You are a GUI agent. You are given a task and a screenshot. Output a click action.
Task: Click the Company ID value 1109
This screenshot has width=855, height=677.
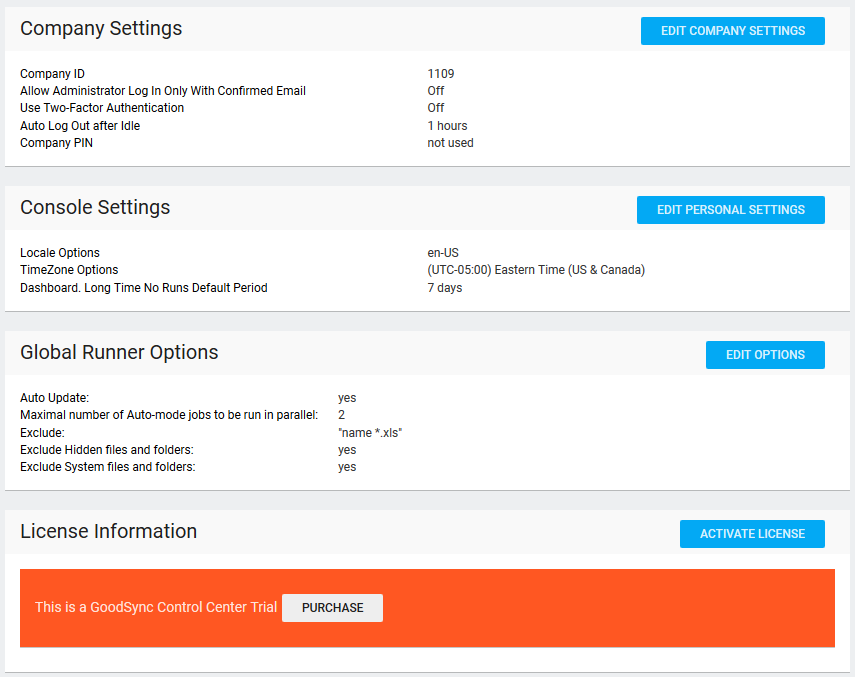[x=441, y=74]
